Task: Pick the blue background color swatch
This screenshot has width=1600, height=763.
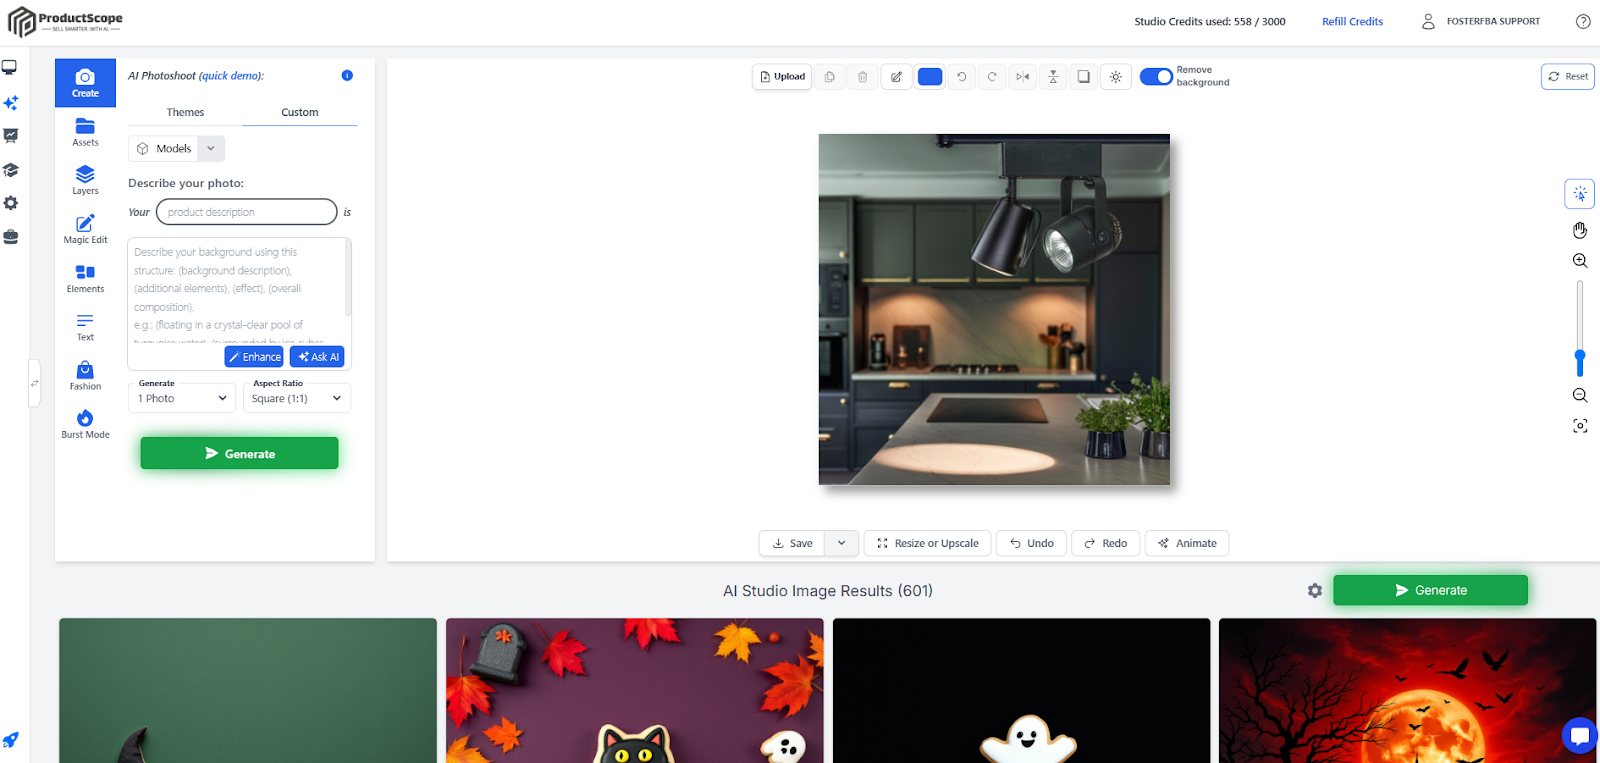Action: (930, 77)
